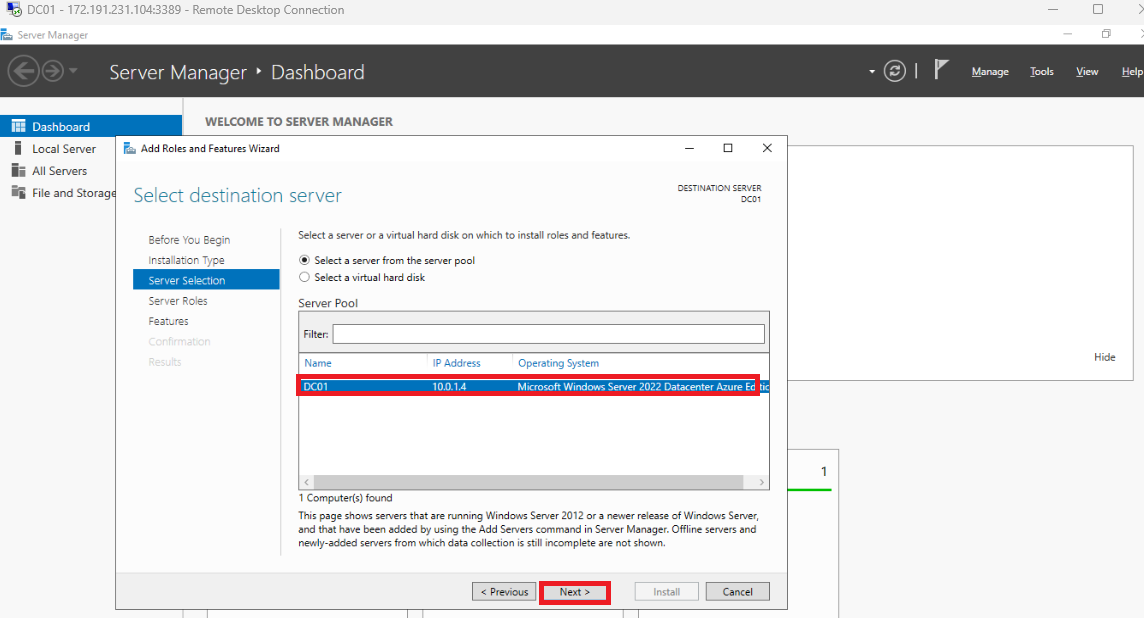This screenshot has width=1144, height=618.
Task: Open the Help menu
Action: point(1132,72)
